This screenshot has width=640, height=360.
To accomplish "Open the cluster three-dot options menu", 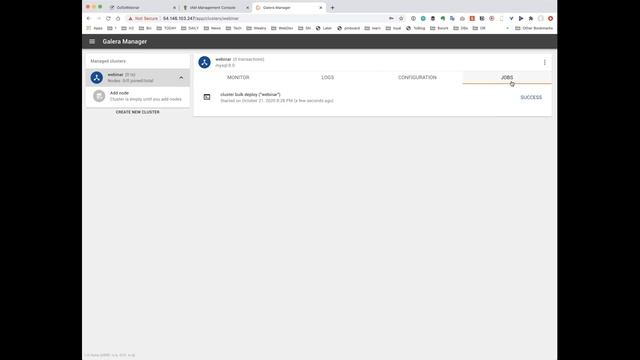I will [x=544, y=62].
